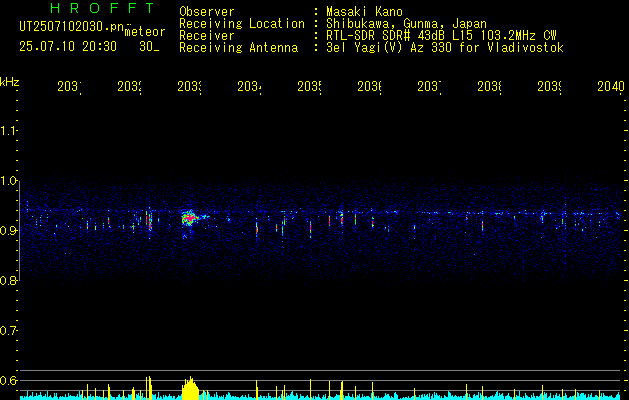Click the 20:30 time beside the date
Image resolution: width=629 pixels, height=400 pixels.
[100, 47]
